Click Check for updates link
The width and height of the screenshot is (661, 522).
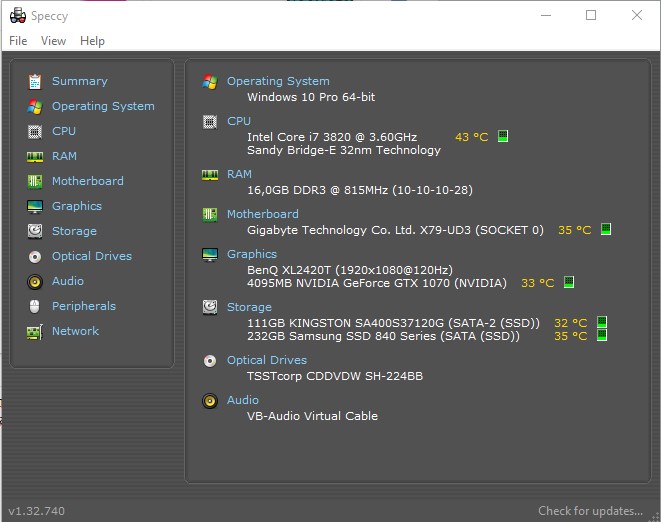pos(590,511)
